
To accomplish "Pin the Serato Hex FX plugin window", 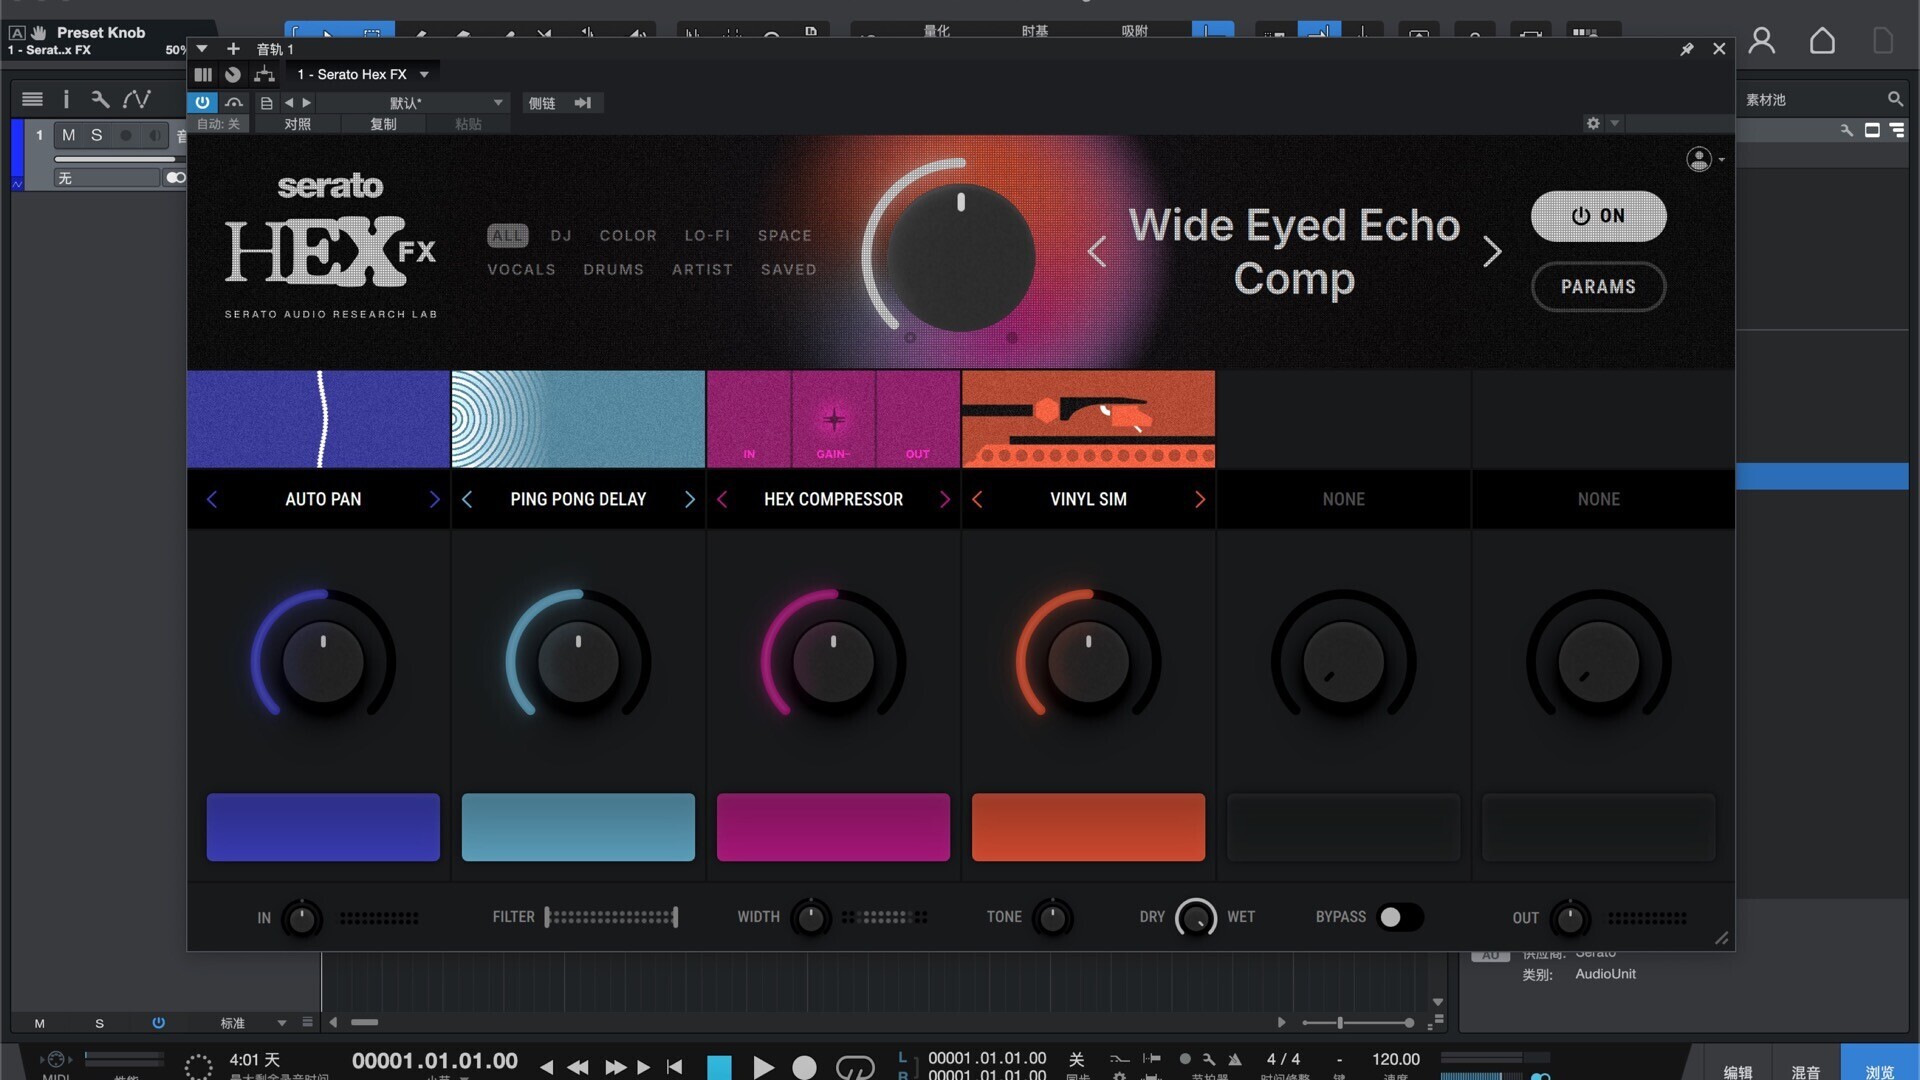I will (x=1687, y=49).
